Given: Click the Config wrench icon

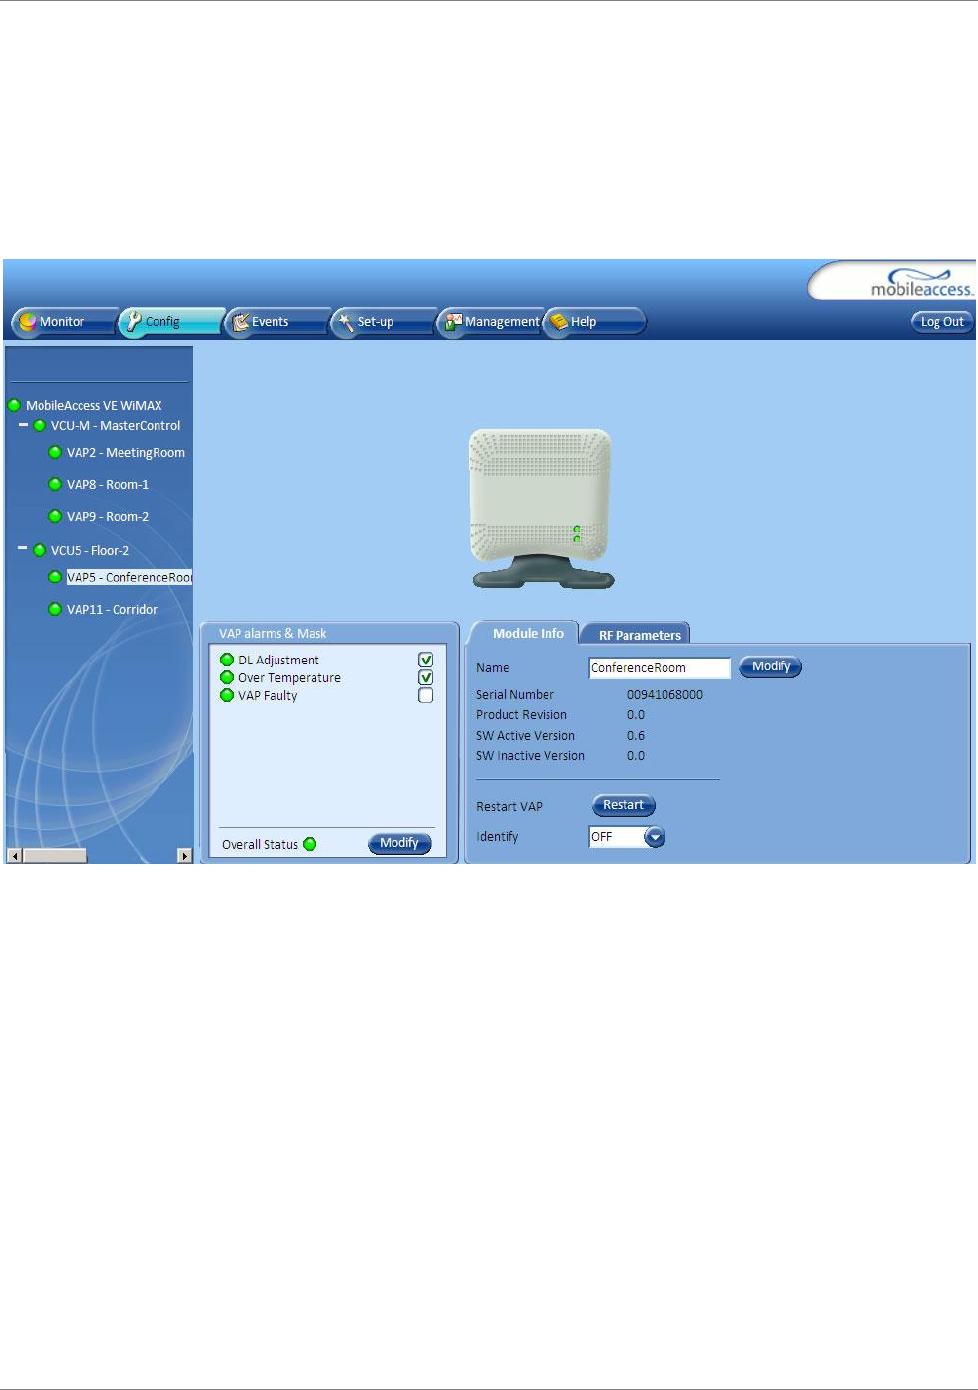Looking at the screenshot, I should [x=134, y=321].
